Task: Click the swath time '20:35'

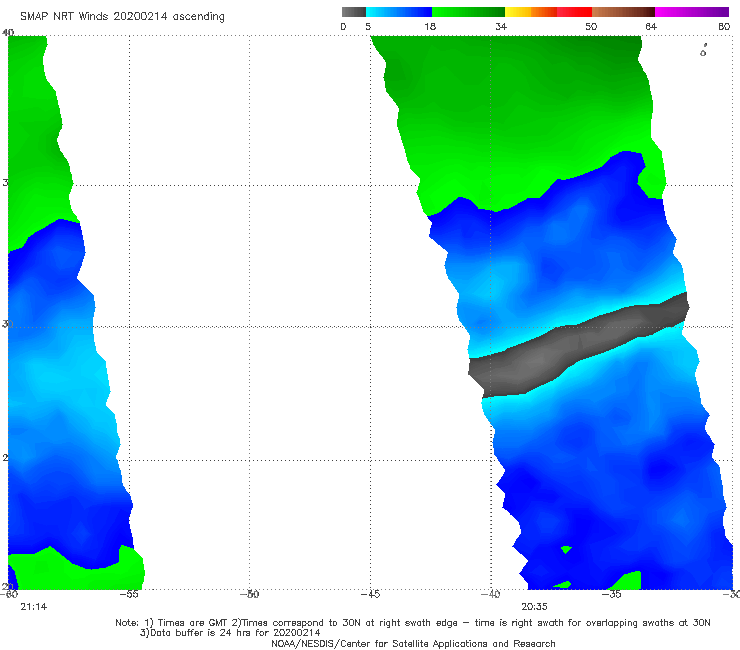Action: [x=534, y=607]
